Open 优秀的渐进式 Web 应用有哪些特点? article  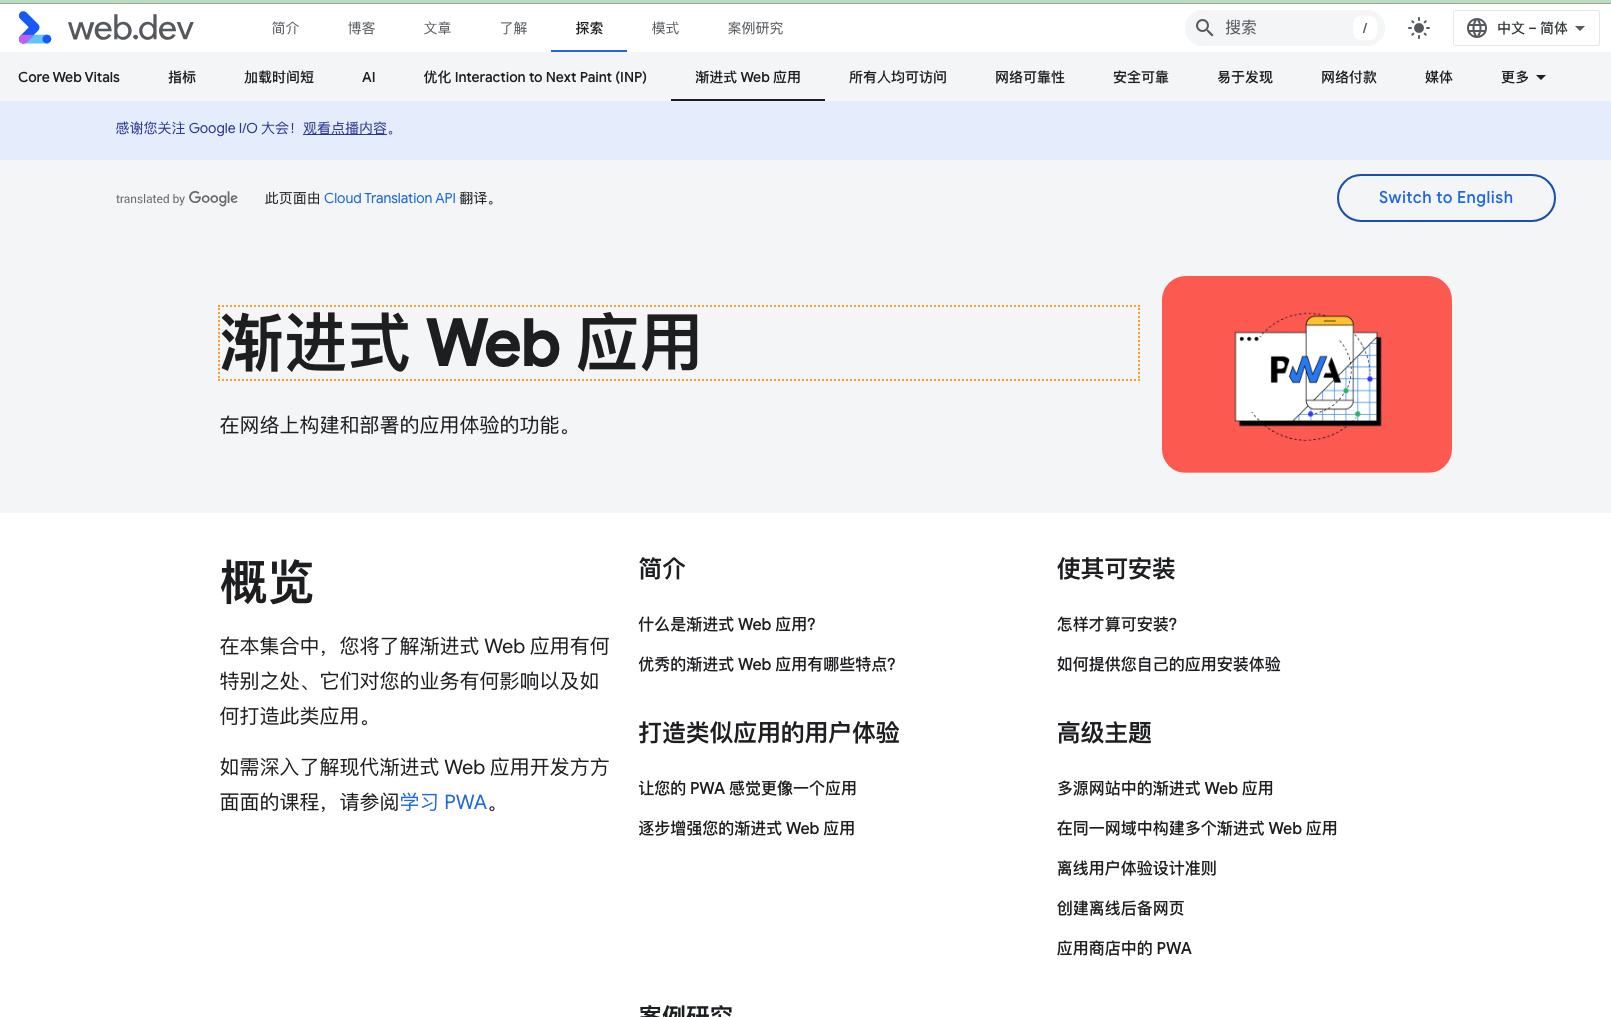[767, 664]
